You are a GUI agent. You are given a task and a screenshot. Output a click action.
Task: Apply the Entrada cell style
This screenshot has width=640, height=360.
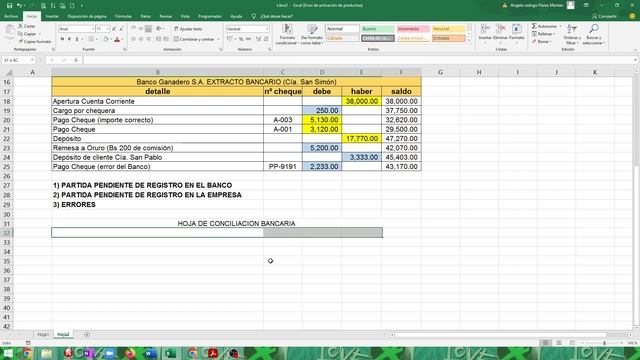tap(448, 38)
